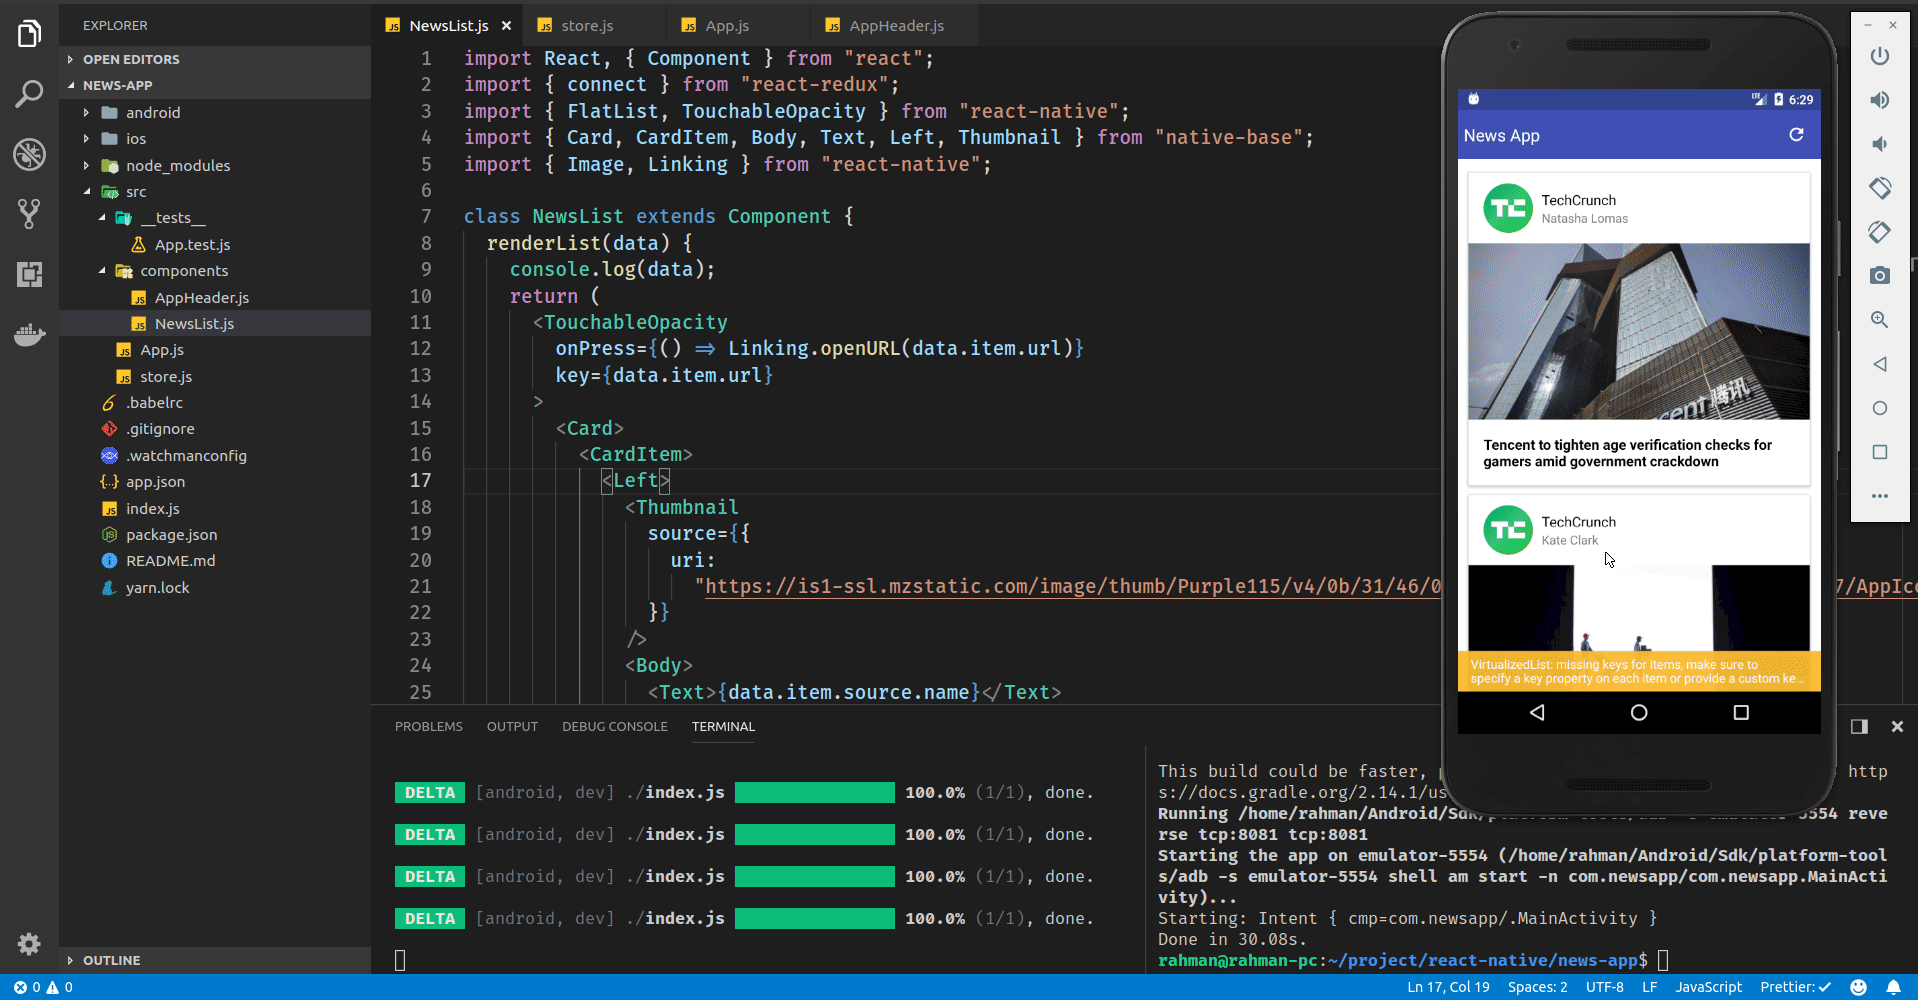Viewport: 1918px width, 1000px height.
Task: Open emulator extended controls (three dots)
Action: click(1880, 496)
